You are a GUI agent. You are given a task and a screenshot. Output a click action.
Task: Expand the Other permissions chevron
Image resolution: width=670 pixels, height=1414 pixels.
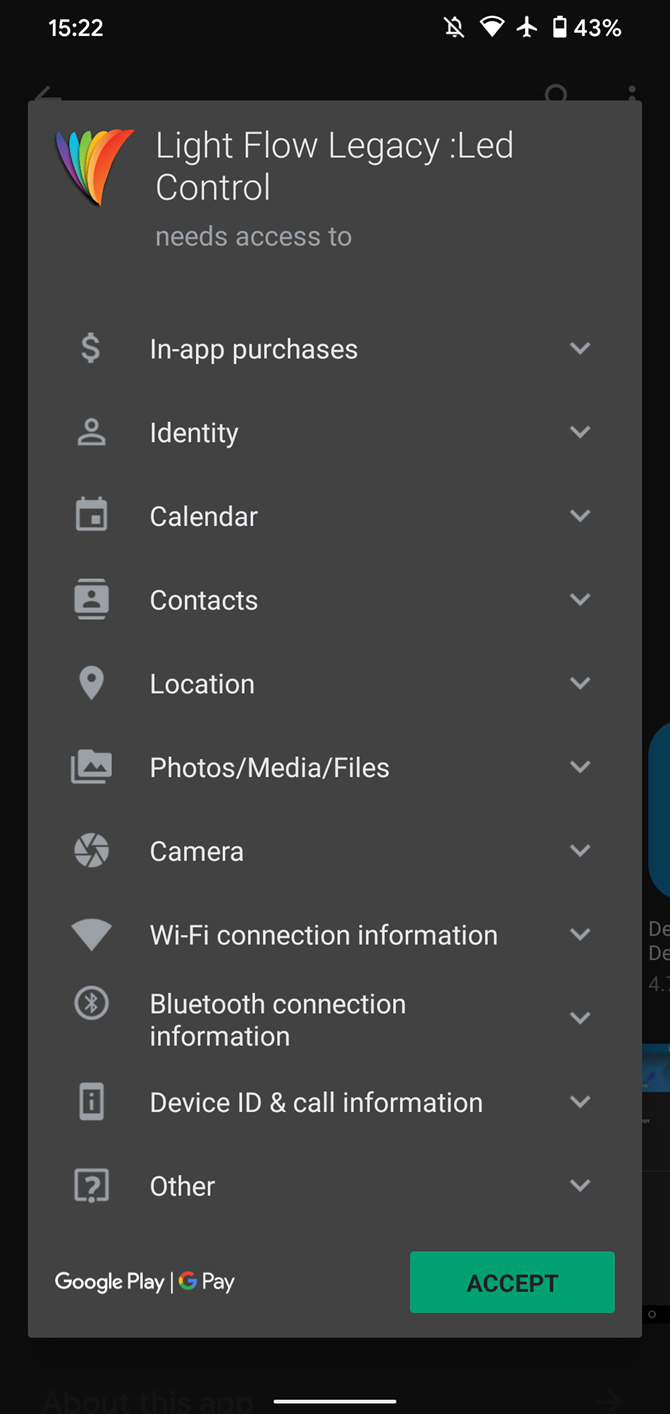(580, 1185)
